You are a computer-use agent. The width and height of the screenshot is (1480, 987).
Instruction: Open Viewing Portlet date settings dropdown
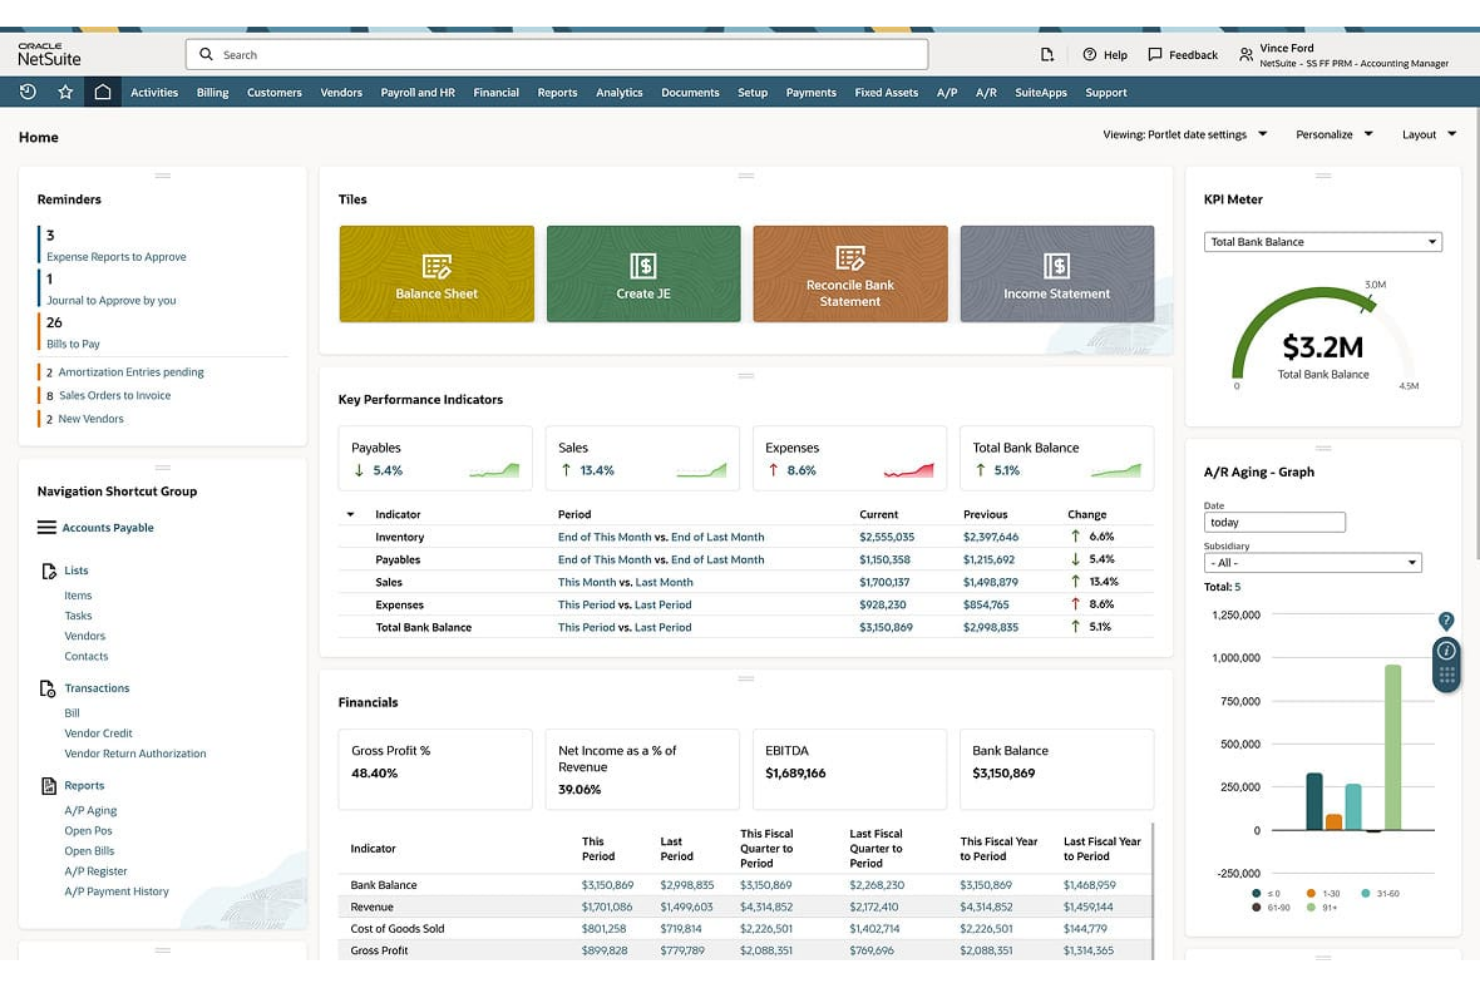tap(1185, 134)
